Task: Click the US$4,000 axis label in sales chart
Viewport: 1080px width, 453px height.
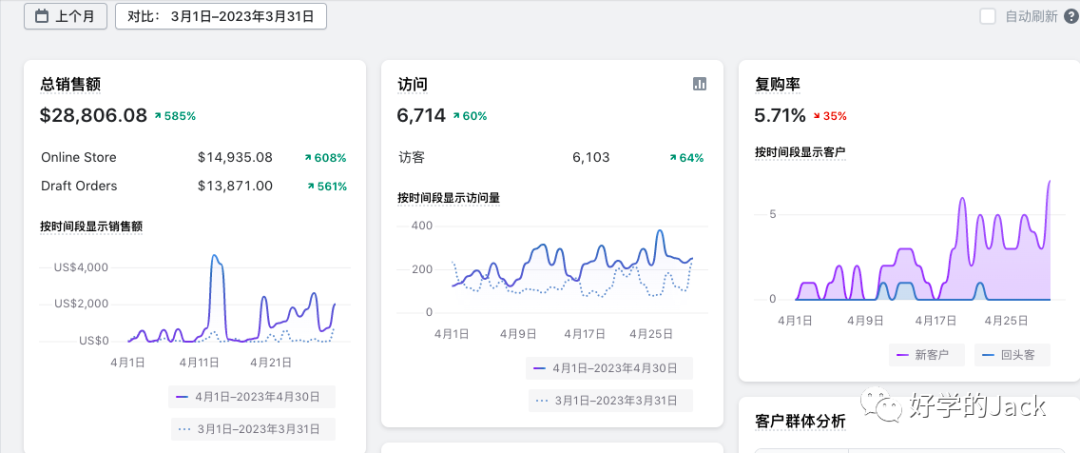Action: [81, 267]
